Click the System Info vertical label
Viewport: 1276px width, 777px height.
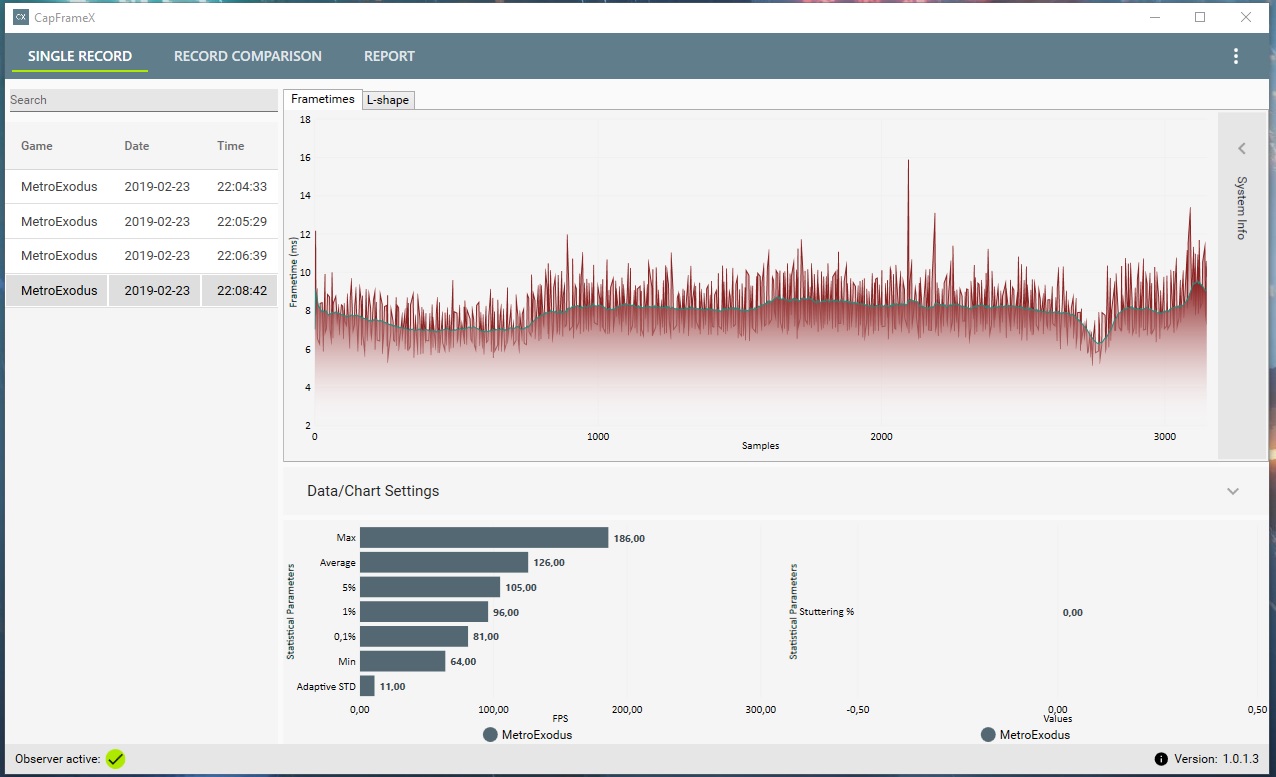tap(1242, 208)
